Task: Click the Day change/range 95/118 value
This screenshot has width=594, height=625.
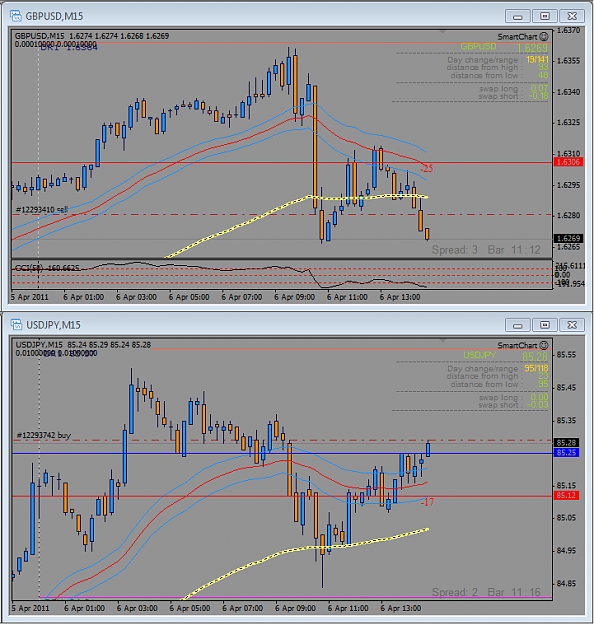Action: tap(536, 369)
